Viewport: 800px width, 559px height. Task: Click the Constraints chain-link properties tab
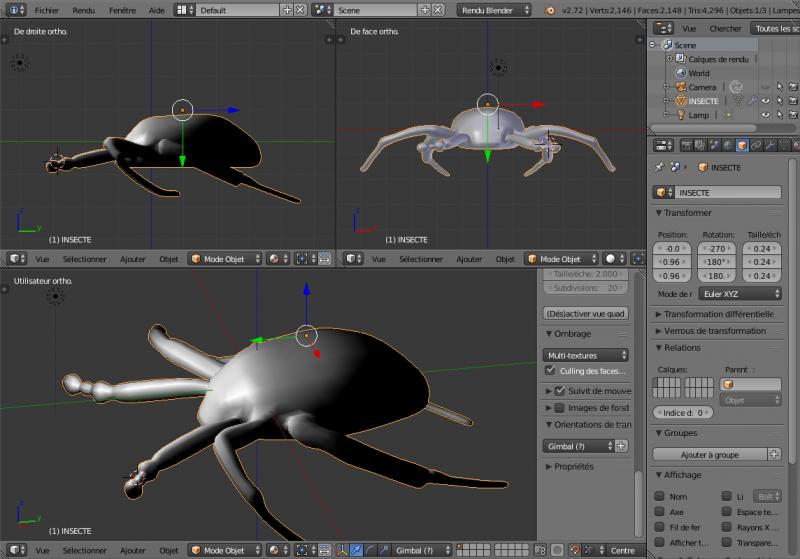pyautogui.click(x=756, y=145)
